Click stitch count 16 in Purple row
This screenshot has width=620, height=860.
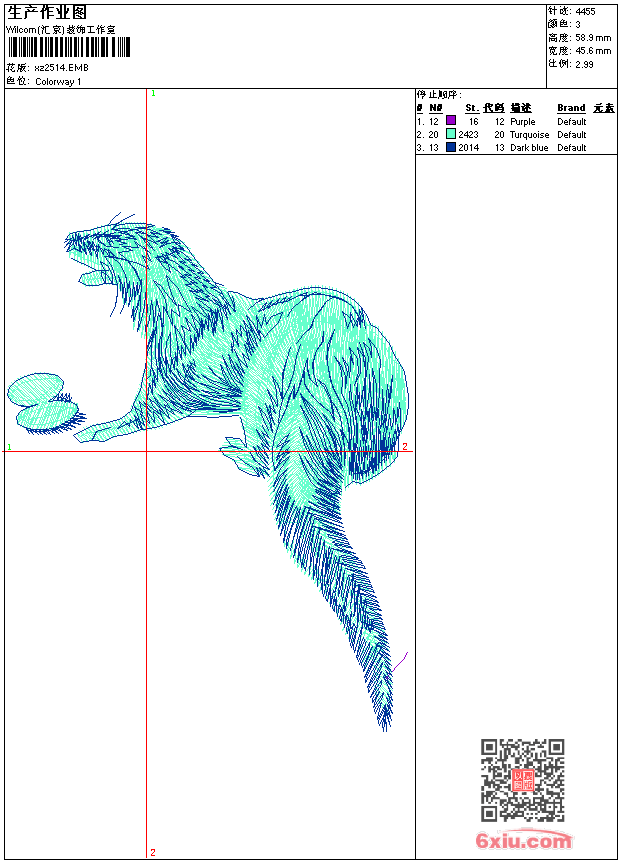[474, 122]
